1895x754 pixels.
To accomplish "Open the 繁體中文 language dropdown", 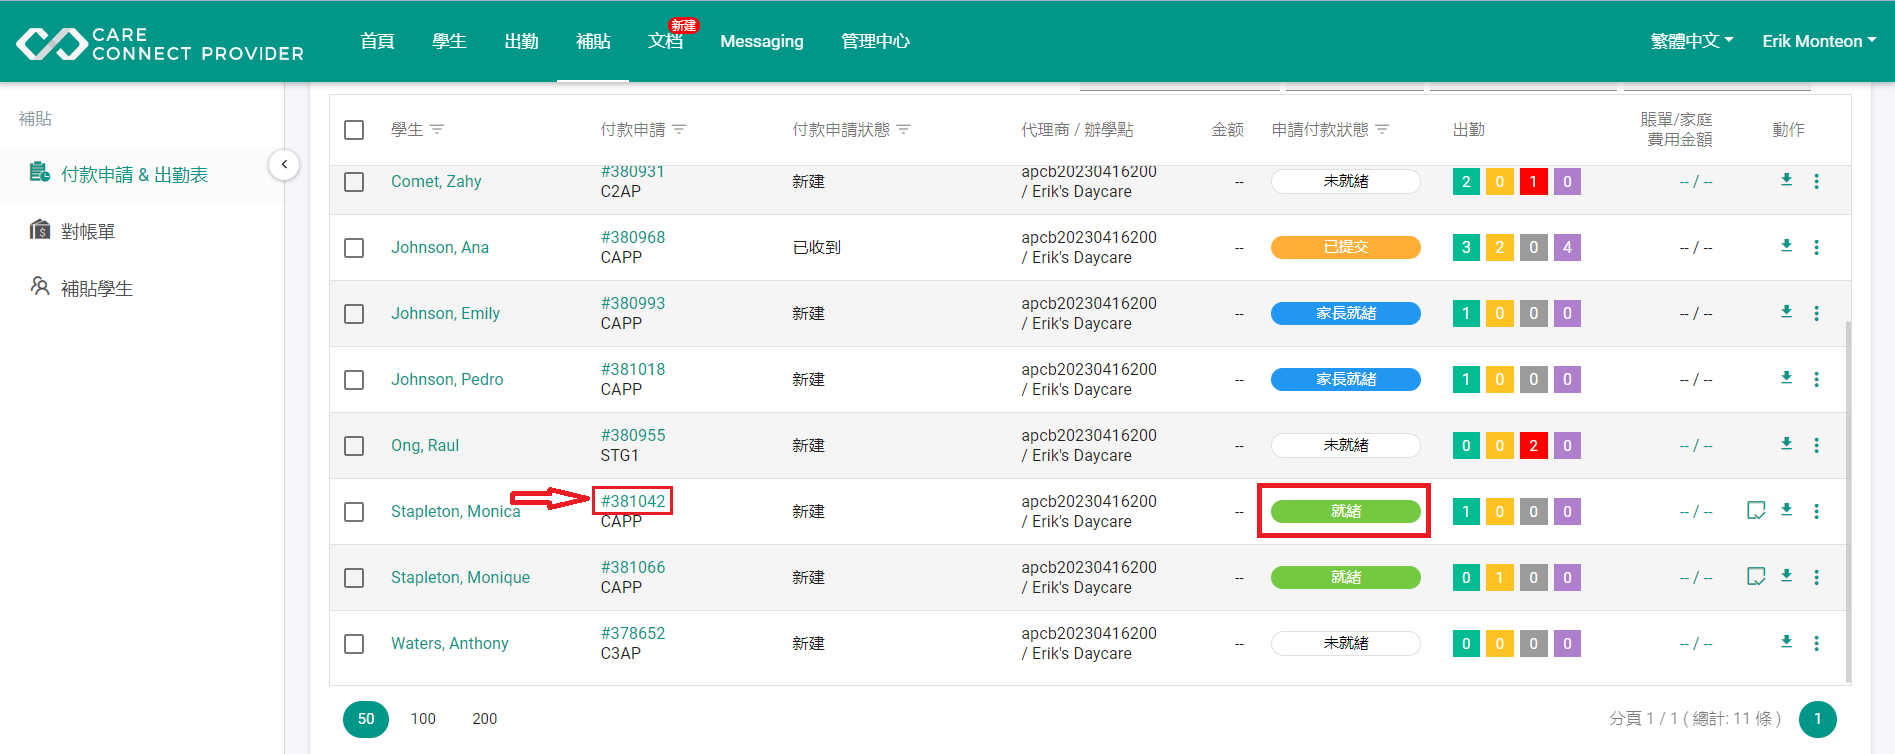I will point(1691,41).
